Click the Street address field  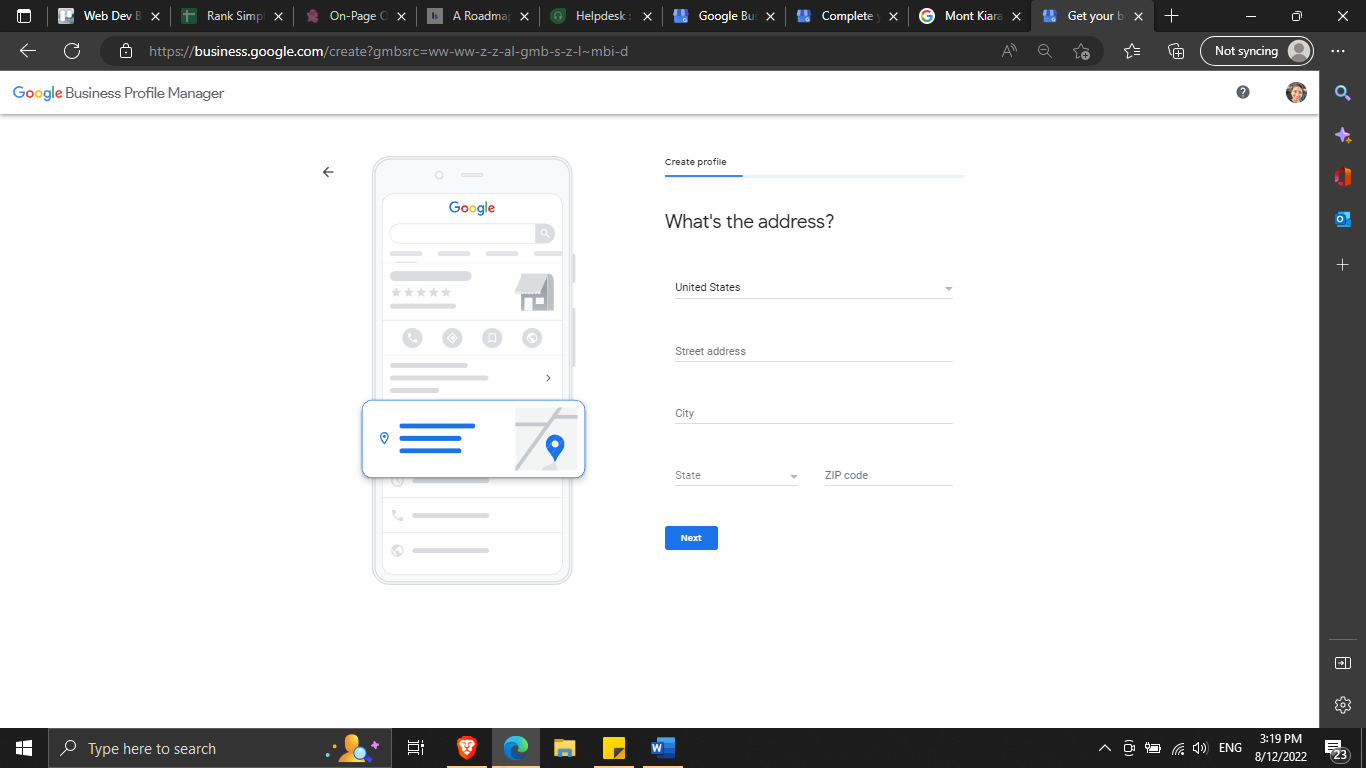[813, 351]
